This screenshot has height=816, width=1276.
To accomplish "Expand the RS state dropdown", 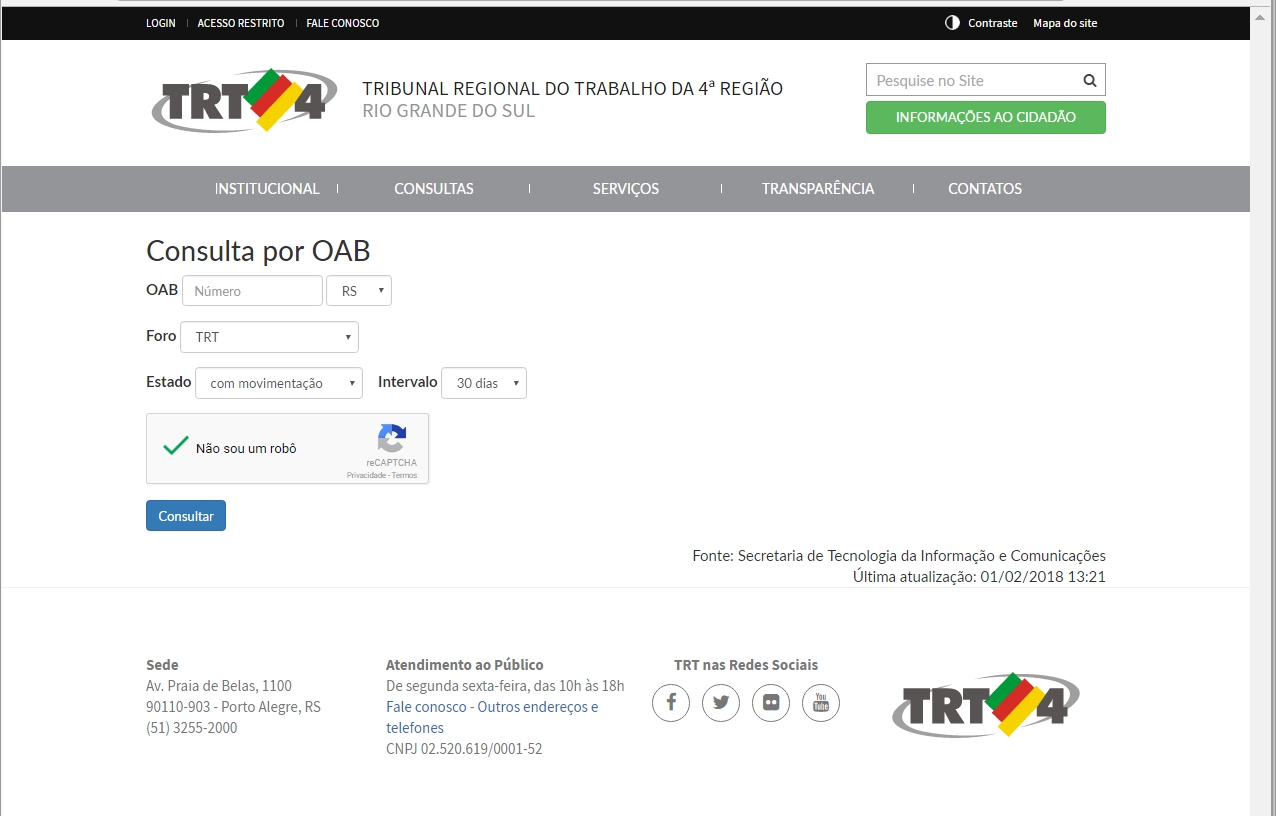I will coord(359,291).
